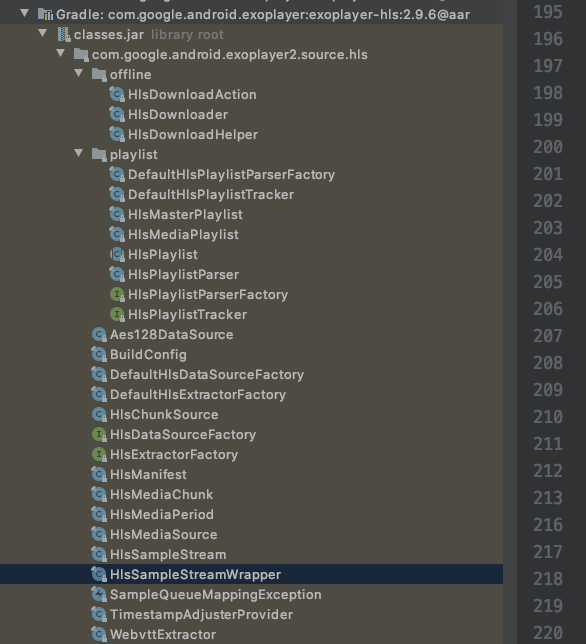Click the BuildConfig class icon
Image resolution: width=586 pixels, height=644 pixels.
tap(99, 355)
